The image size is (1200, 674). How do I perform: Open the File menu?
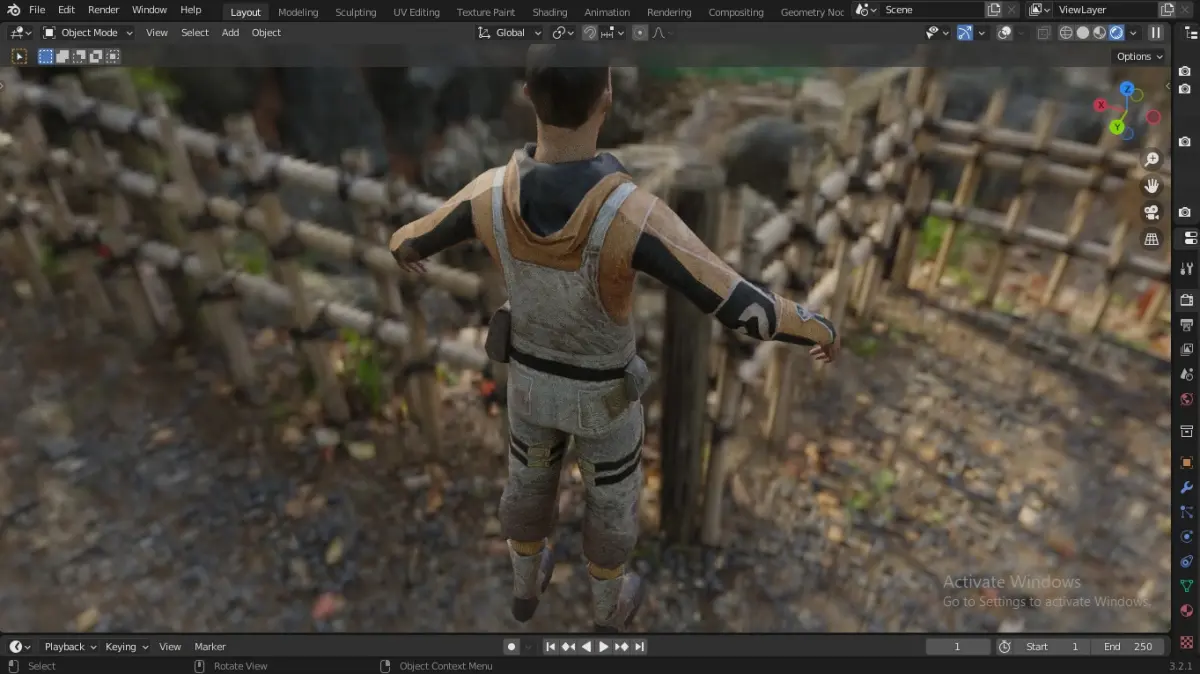coord(37,10)
